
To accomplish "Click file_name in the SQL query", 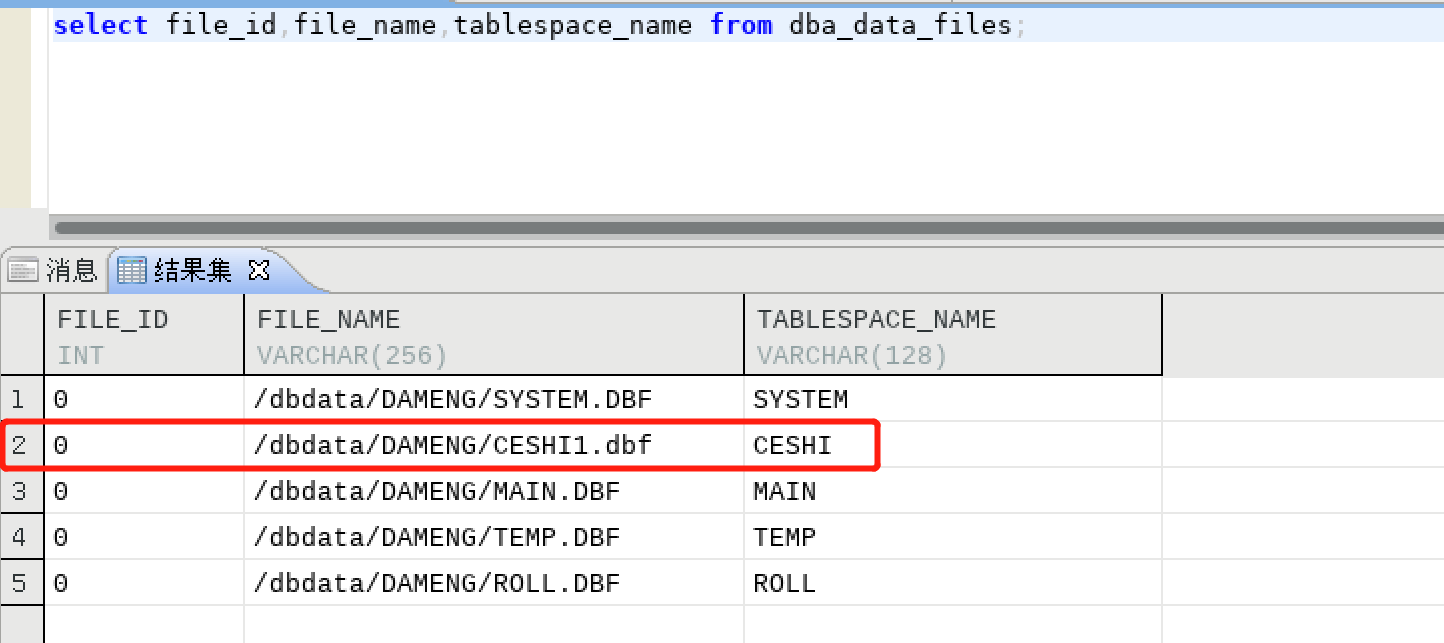I will [365, 25].
